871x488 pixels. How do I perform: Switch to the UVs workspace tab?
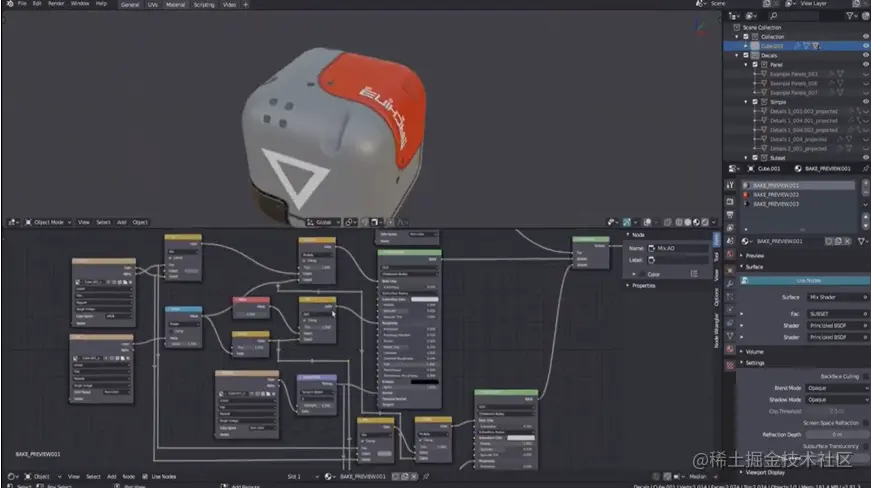coord(153,4)
